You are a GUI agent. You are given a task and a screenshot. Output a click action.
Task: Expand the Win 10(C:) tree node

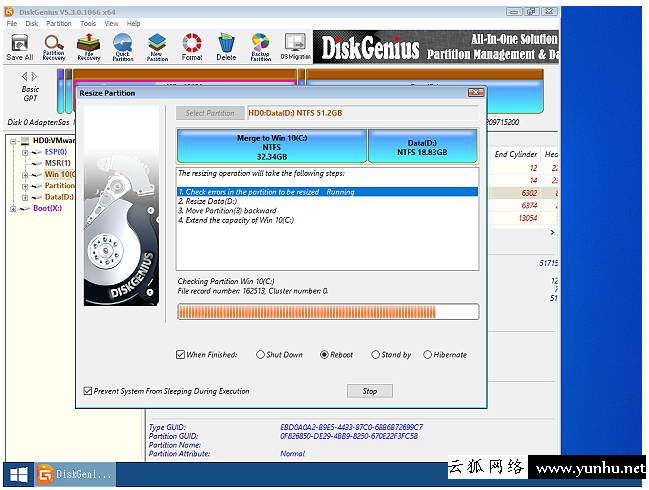click(25, 175)
